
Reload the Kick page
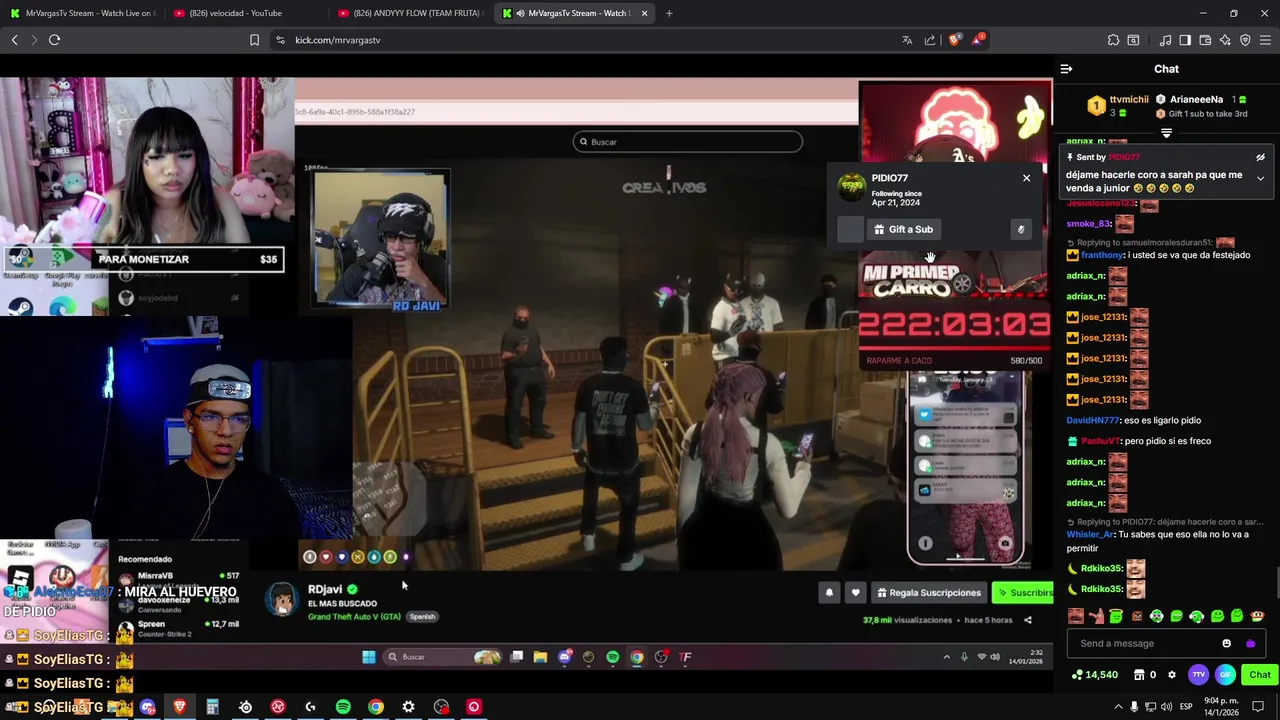(54, 40)
